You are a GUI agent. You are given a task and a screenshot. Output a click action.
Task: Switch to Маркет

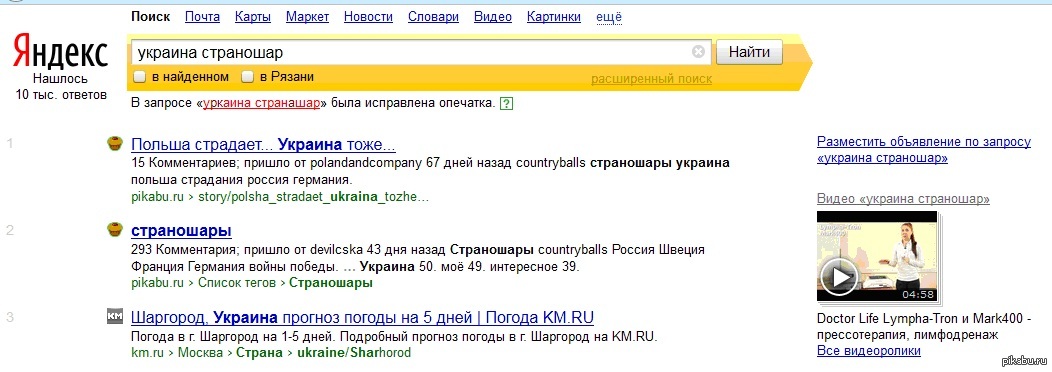click(307, 17)
